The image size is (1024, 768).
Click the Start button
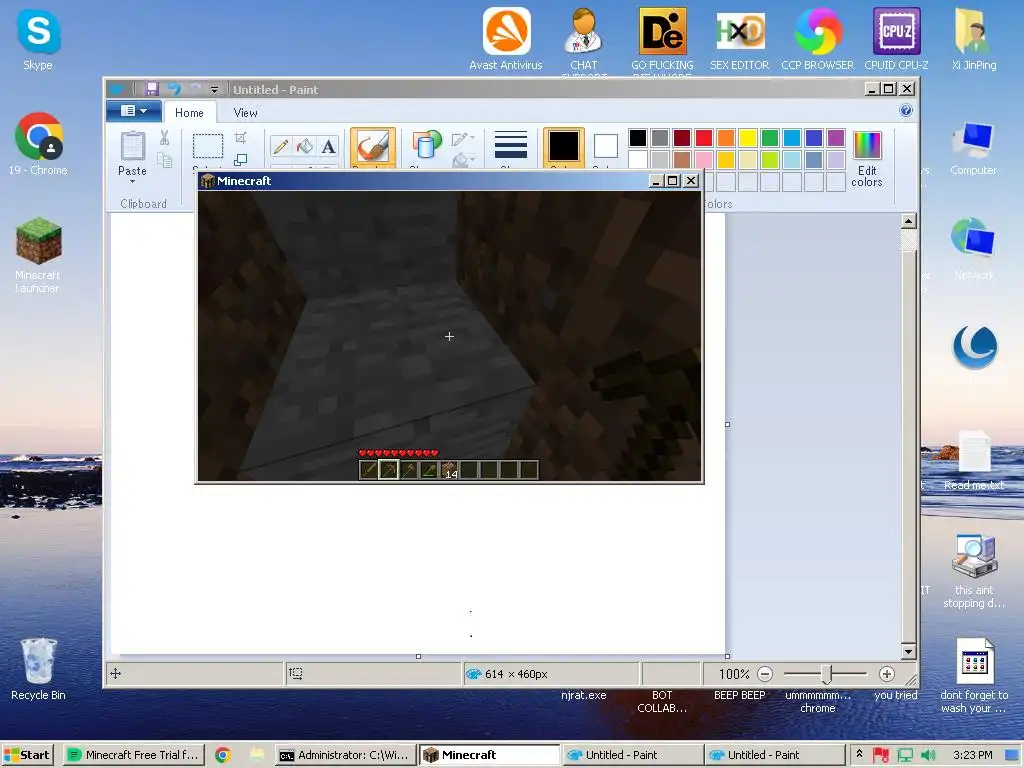click(x=27, y=755)
